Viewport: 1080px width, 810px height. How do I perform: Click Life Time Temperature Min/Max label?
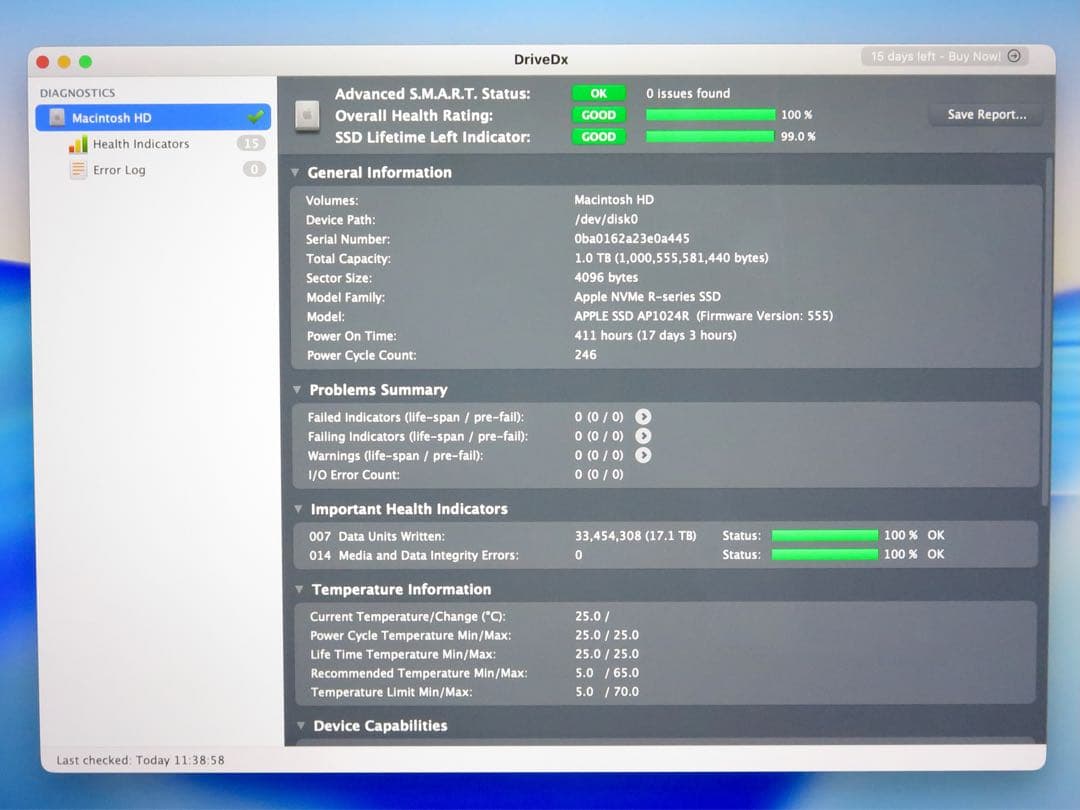click(403, 654)
